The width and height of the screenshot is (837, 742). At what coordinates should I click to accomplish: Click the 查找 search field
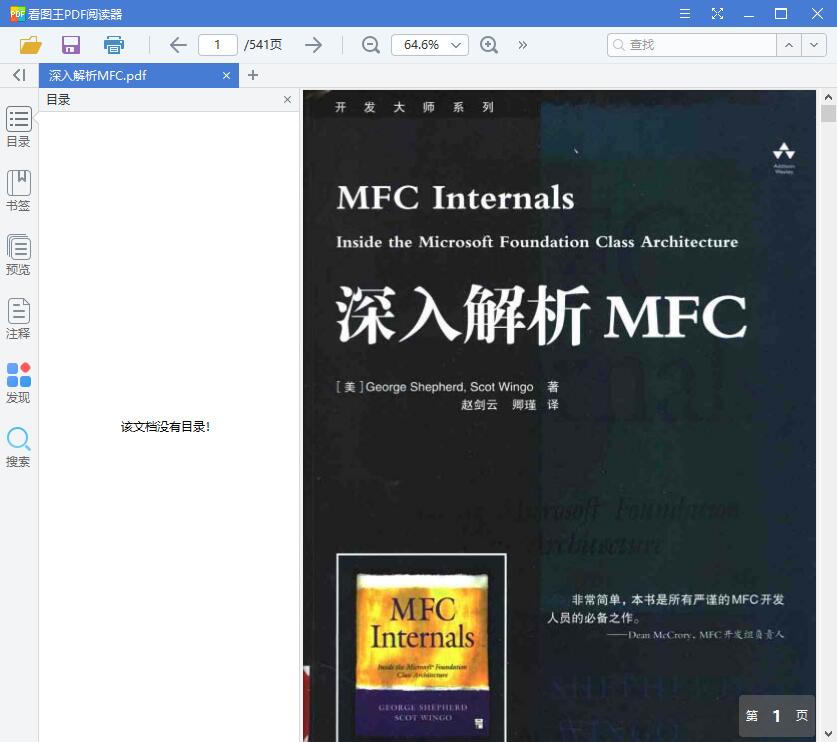pos(692,45)
